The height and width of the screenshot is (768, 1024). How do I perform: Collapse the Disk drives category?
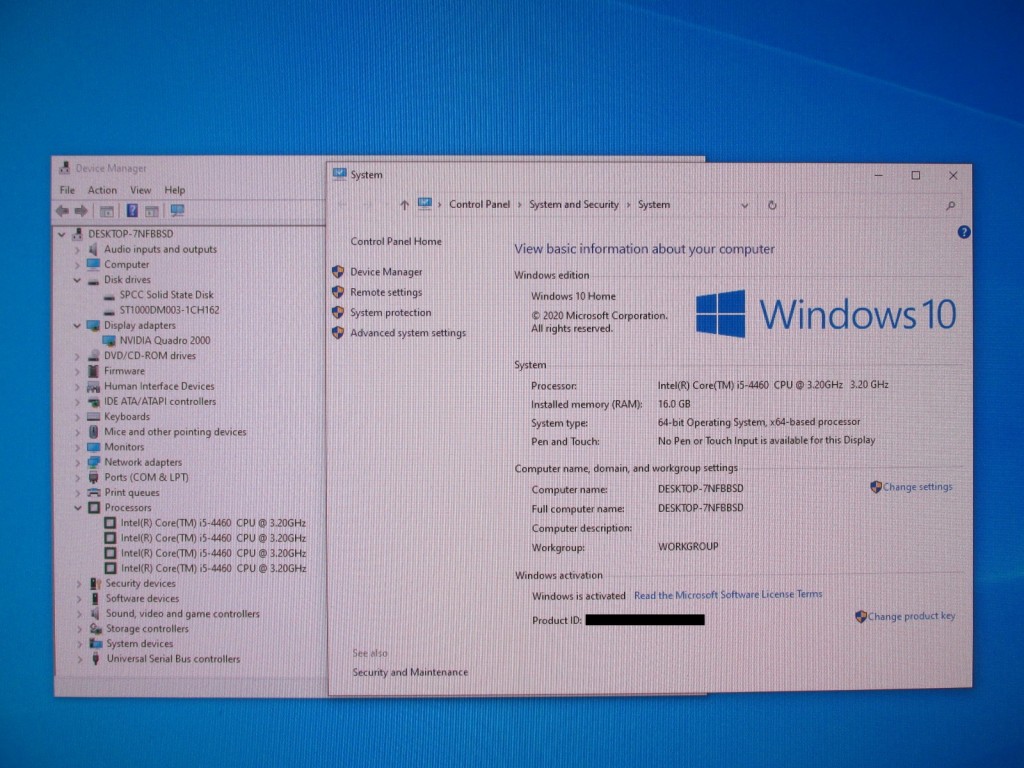pyautogui.click(x=78, y=280)
